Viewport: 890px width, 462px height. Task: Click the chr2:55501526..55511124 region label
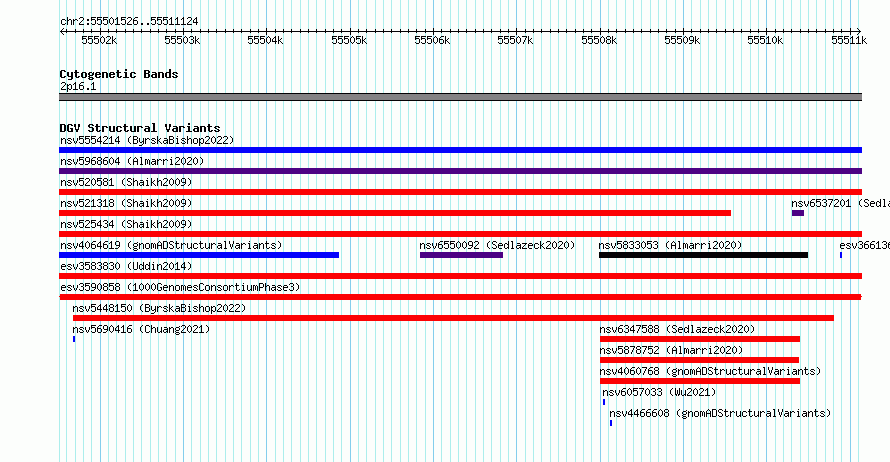(x=129, y=21)
